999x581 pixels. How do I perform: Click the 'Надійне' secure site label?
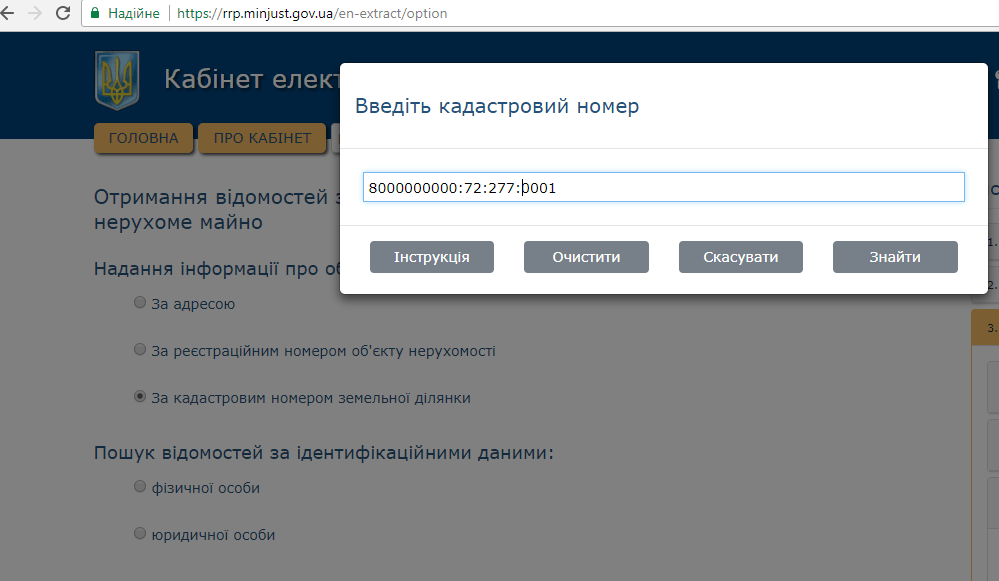click(x=134, y=14)
